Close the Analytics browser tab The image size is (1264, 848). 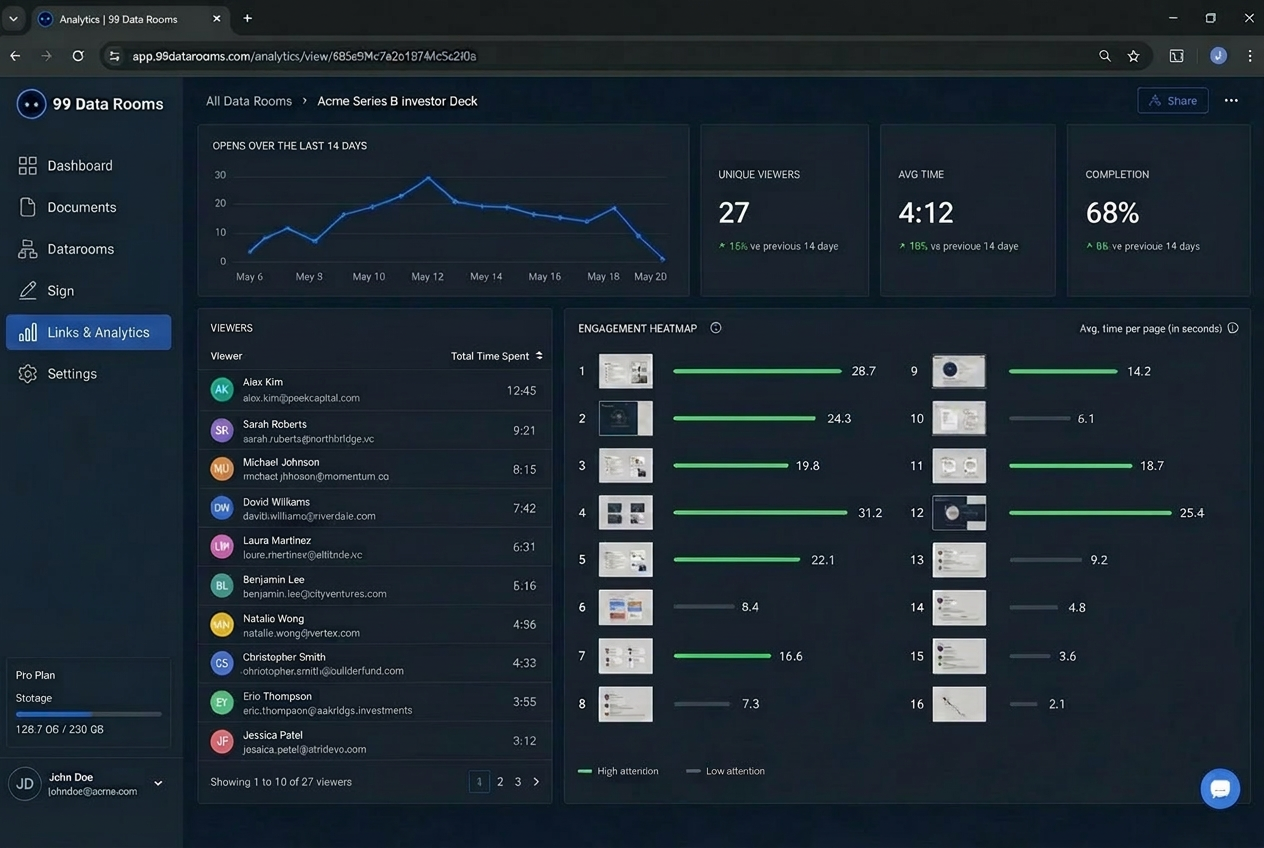[x=218, y=19]
